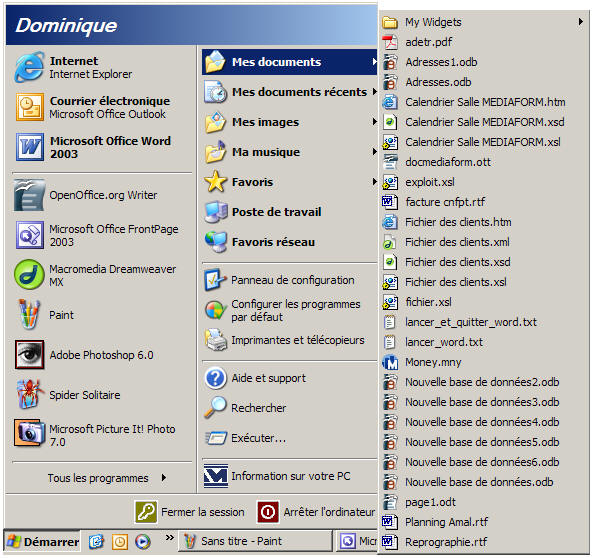Expand the Ma musique submenu arrow
Viewport: 593px width, 558px height.
(374, 151)
